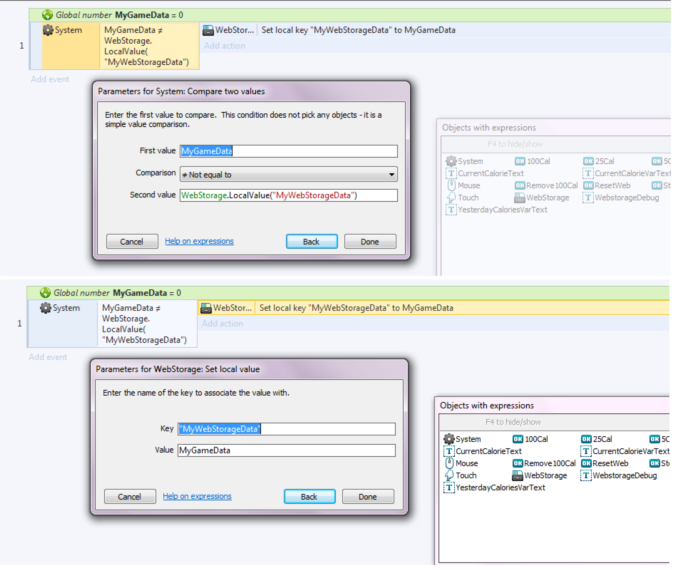This screenshot has height=570, width=680.
Task: Select 25Cal object in upper expressions panel
Action: point(599,161)
